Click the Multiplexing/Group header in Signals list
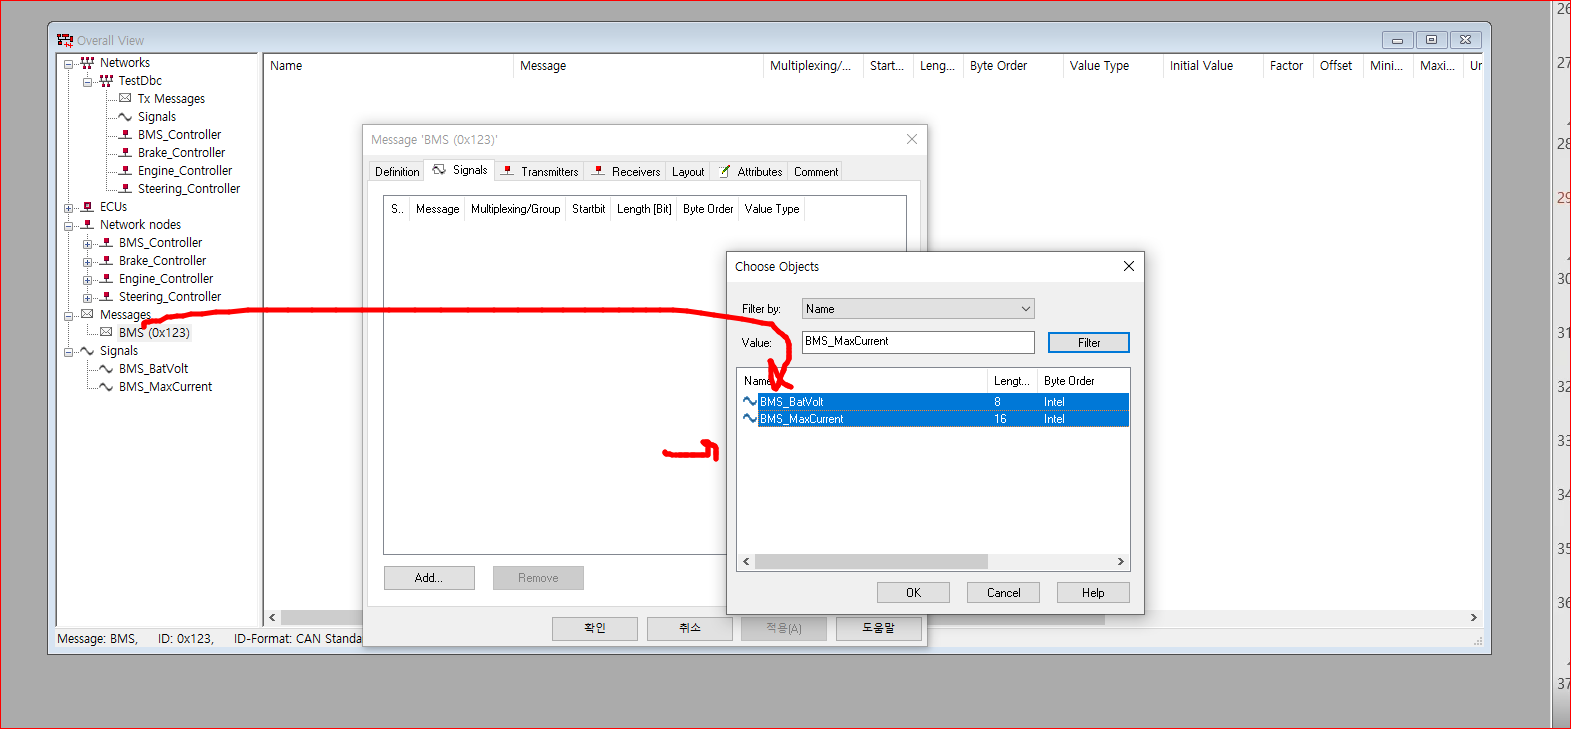The image size is (1571, 729). pyautogui.click(x=515, y=209)
